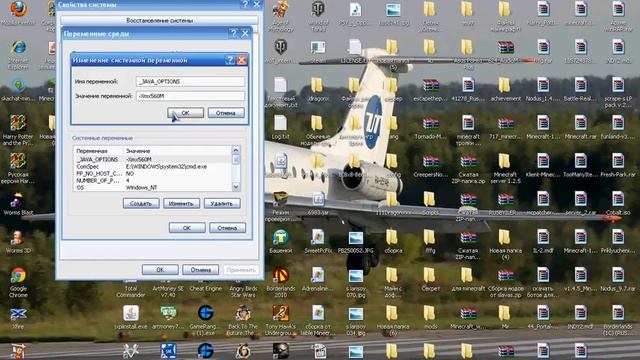Click the variable value field -Xmx560M

pos(190,96)
